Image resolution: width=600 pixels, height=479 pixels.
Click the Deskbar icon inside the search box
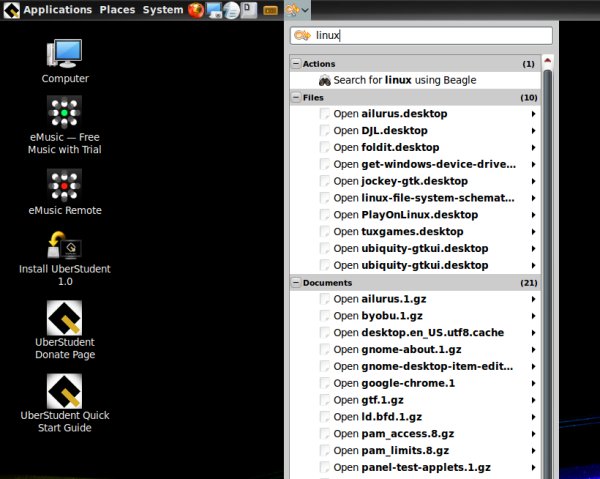(302, 36)
